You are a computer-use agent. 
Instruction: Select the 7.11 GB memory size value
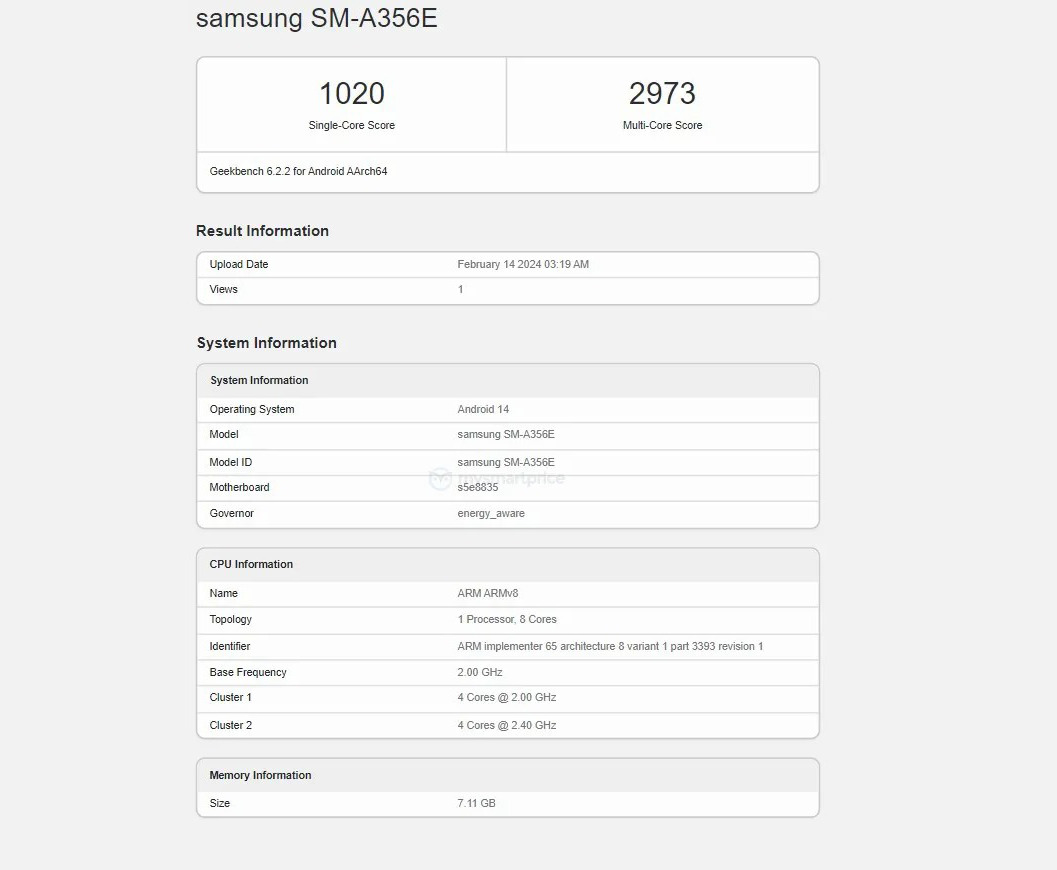(x=476, y=804)
